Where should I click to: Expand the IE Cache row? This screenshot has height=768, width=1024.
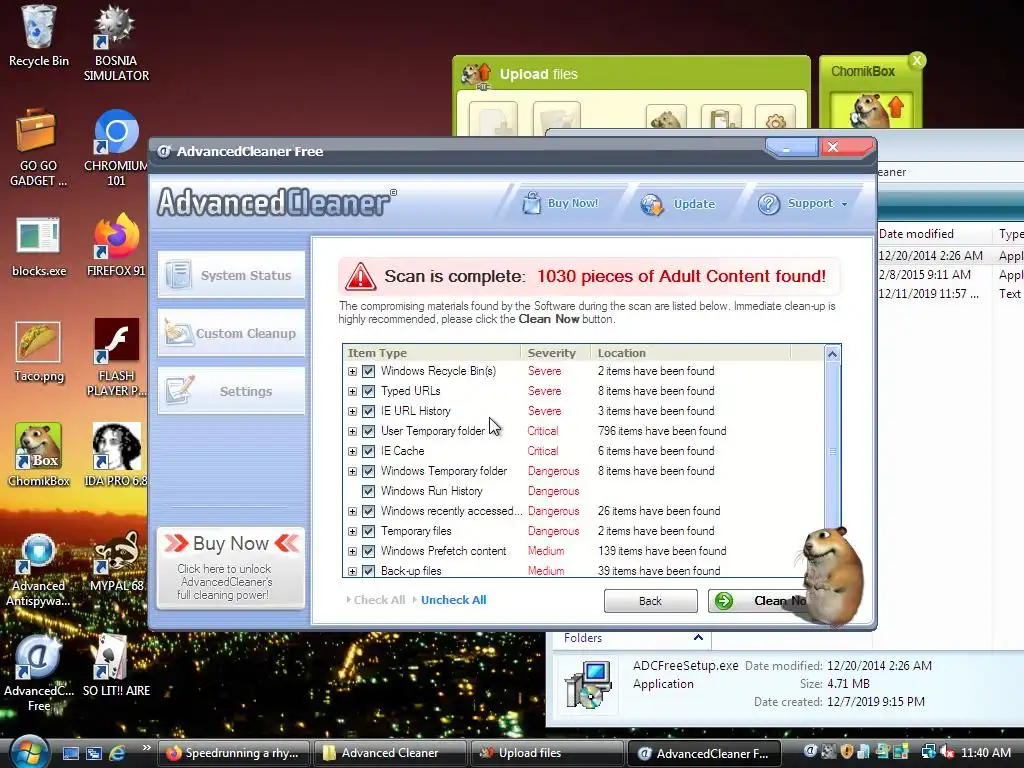click(x=352, y=451)
